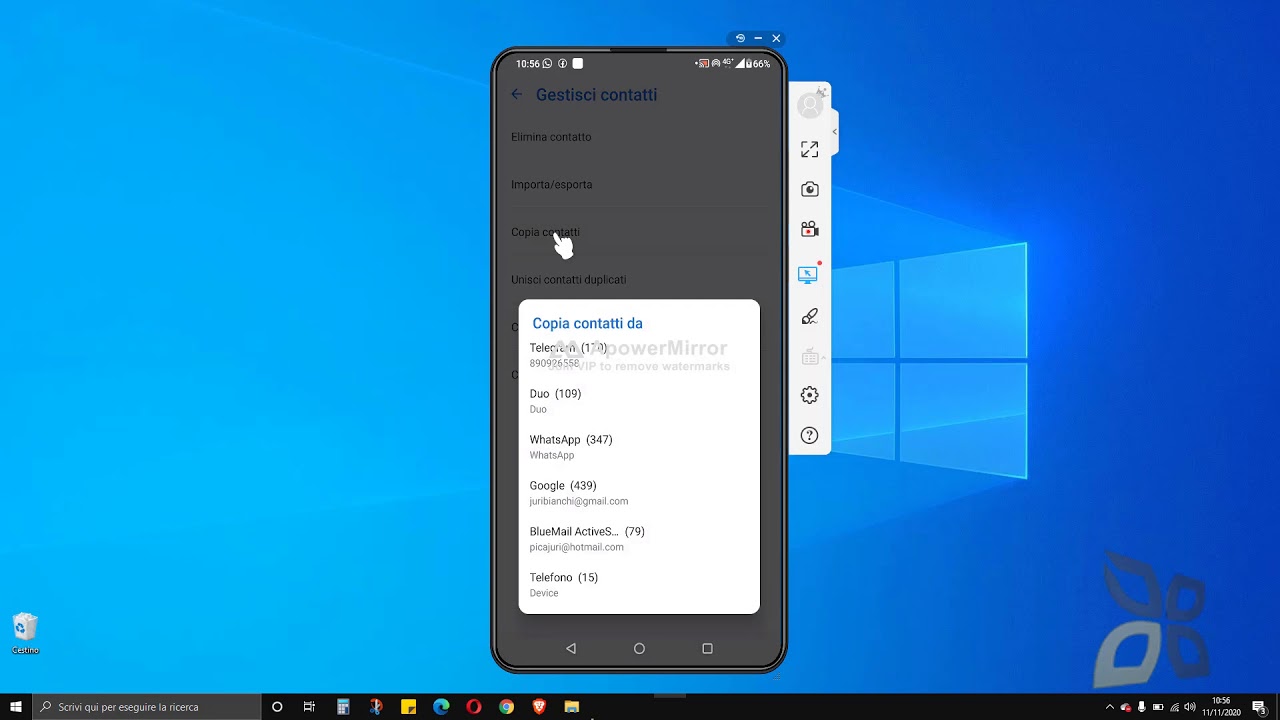Open the Cestino recycle bin on desktop
The height and width of the screenshot is (720, 1280).
[25, 634]
